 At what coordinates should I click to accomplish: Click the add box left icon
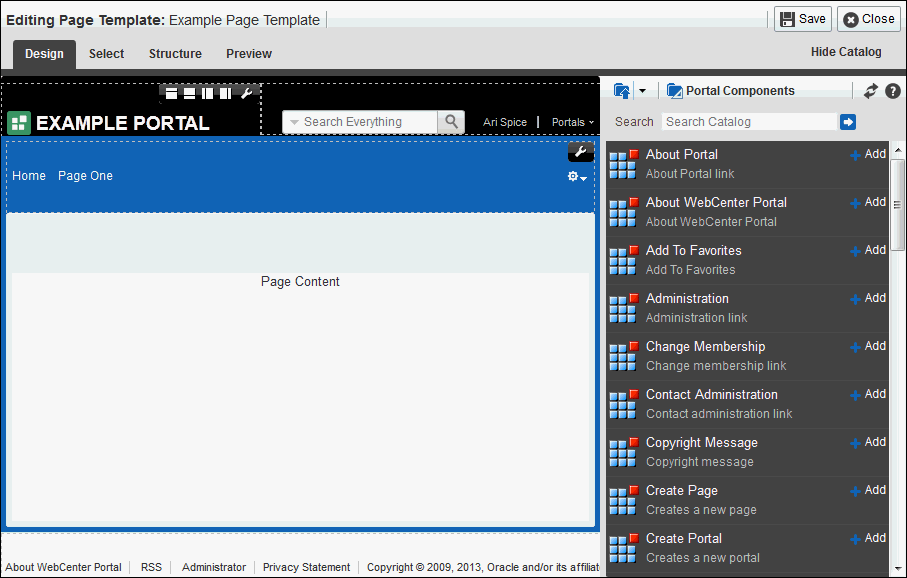coord(207,93)
